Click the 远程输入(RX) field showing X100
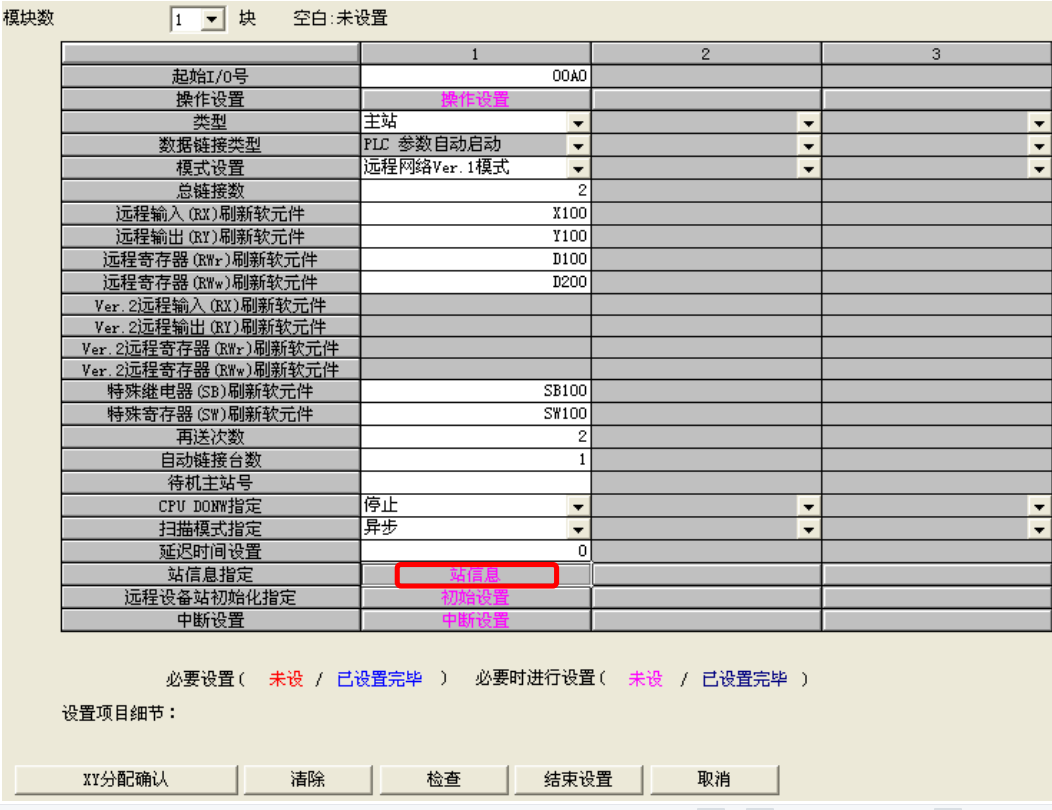 (475, 213)
